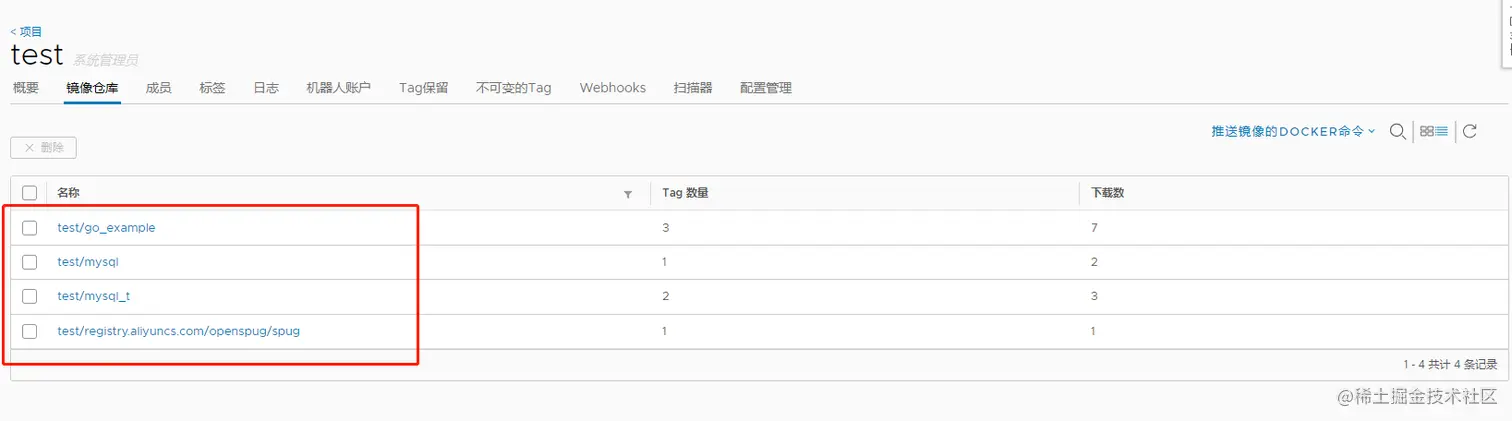Viewport: 1512px width, 421px height.
Task: Open the 概要 tab
Action: pos(26,88)
